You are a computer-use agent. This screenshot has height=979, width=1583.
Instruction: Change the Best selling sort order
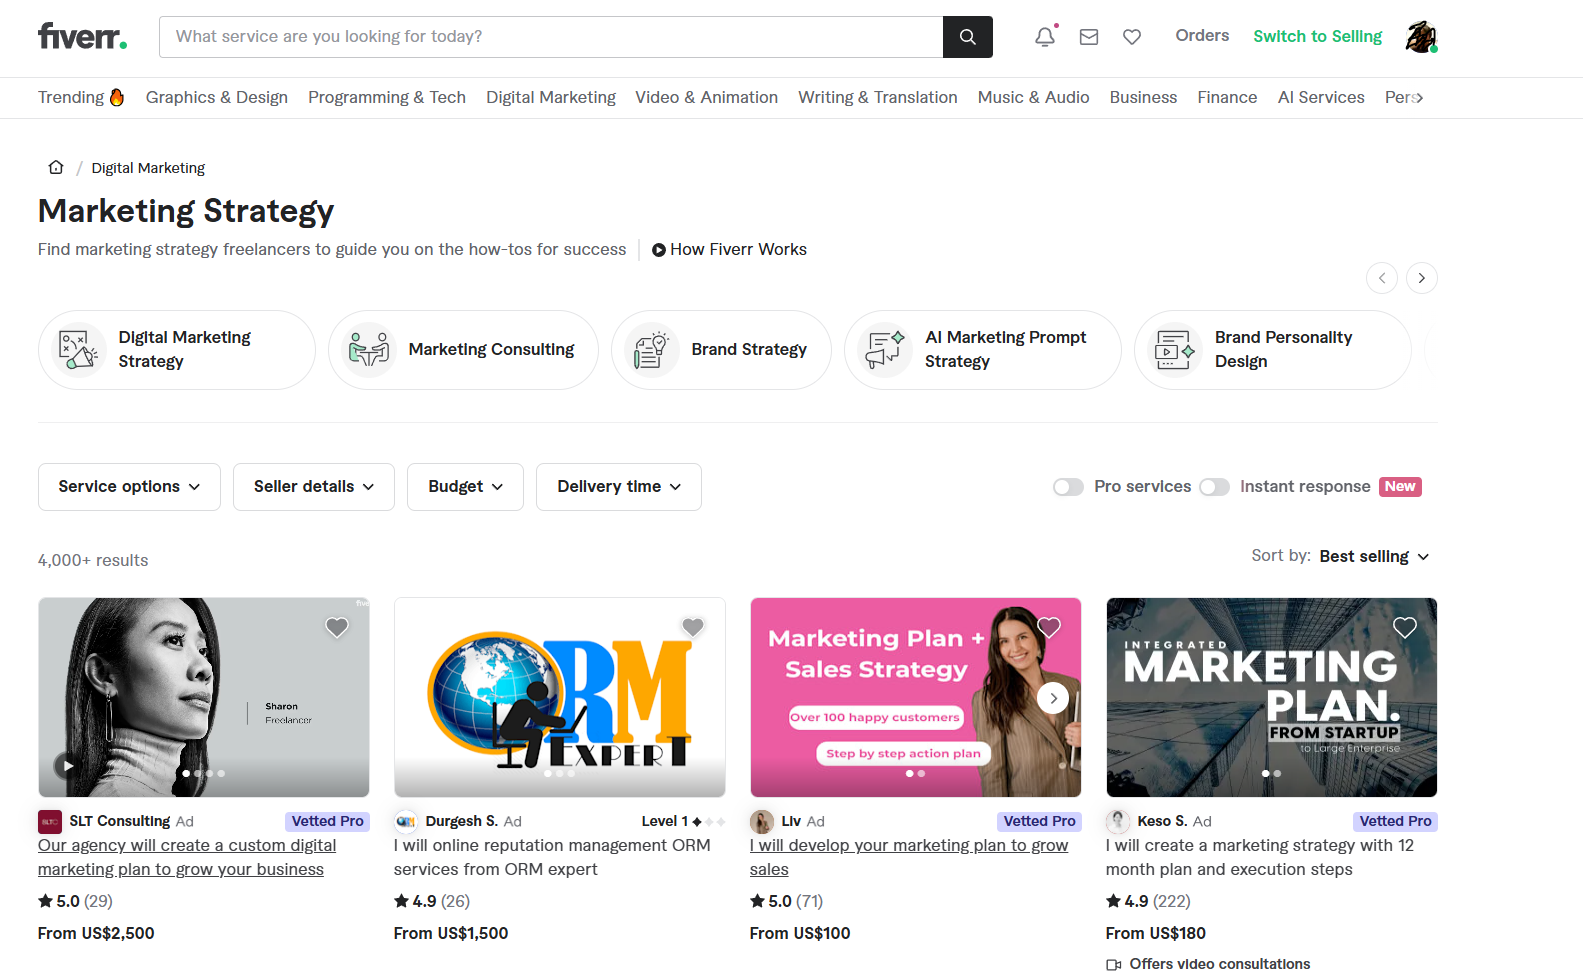(1374, 557)
